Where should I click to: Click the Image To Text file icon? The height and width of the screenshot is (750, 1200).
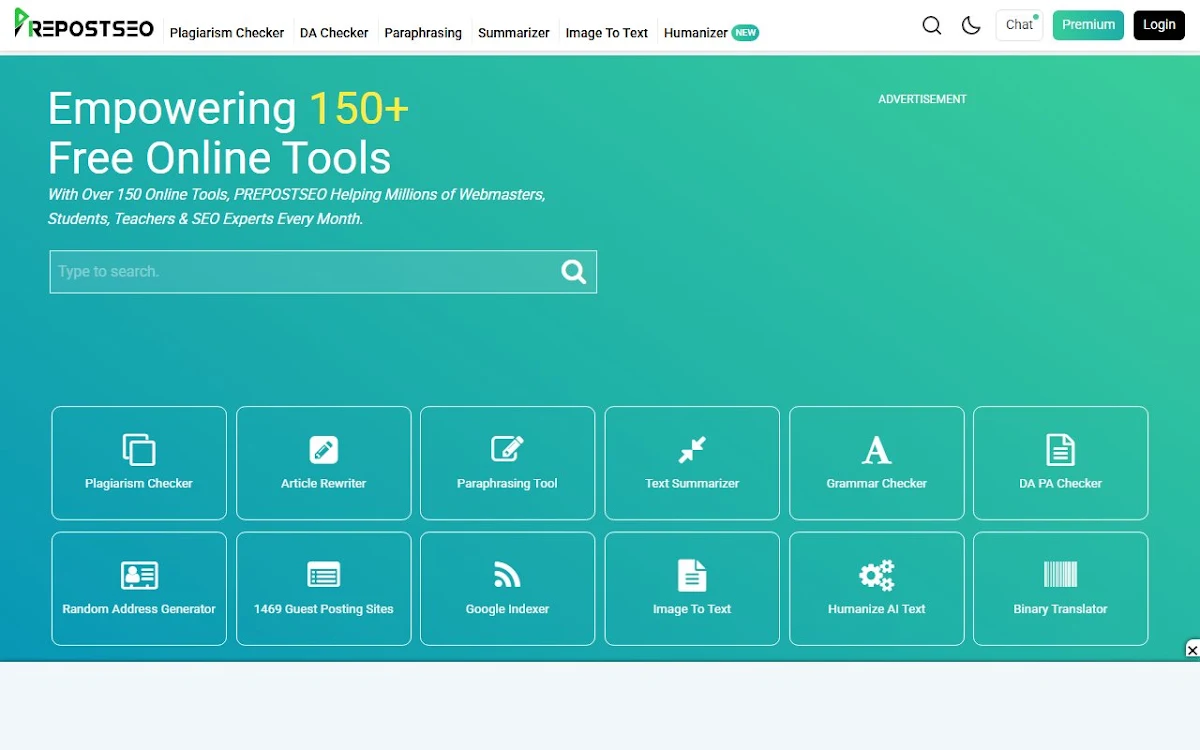(692, 575)
